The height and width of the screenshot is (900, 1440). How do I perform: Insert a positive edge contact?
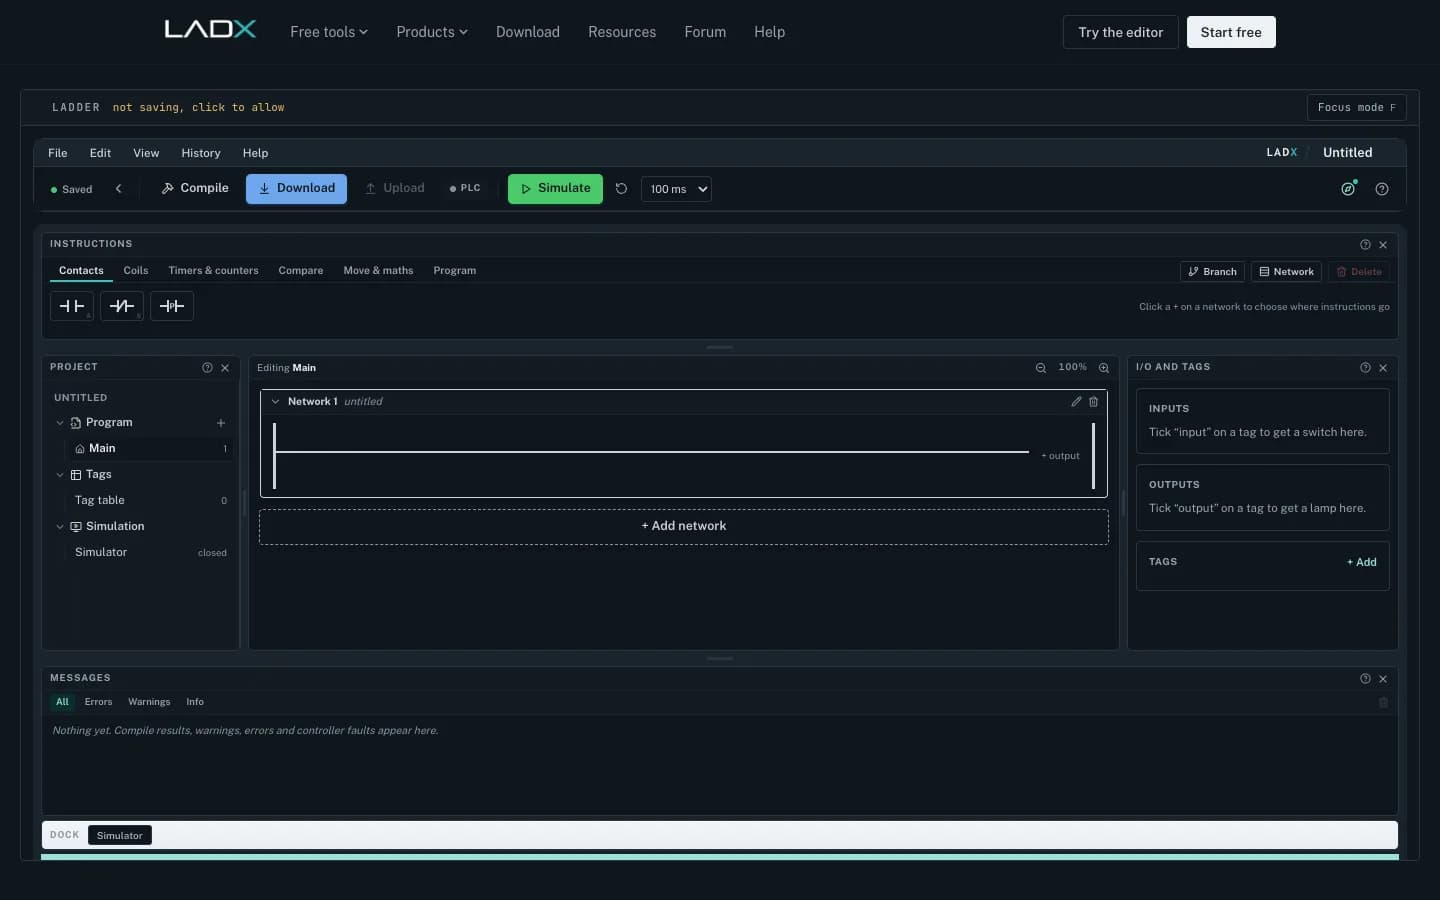coord(172,306)
